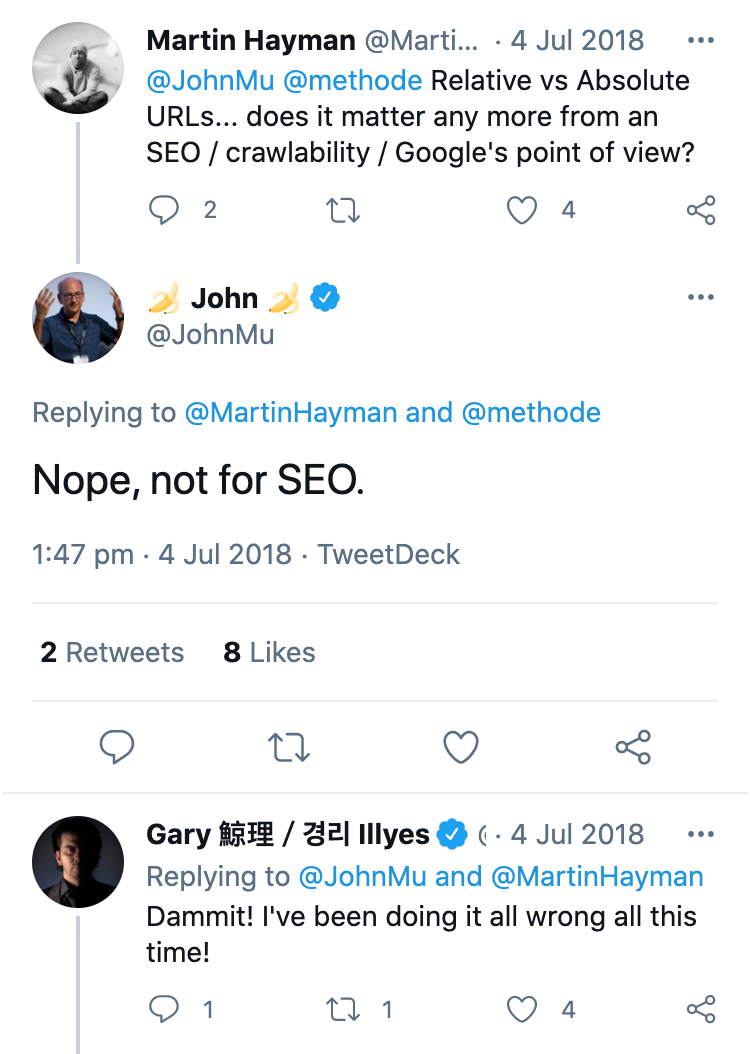
Task: Share Martin Hayman's tweet
Action: click(x=701, y=210)
